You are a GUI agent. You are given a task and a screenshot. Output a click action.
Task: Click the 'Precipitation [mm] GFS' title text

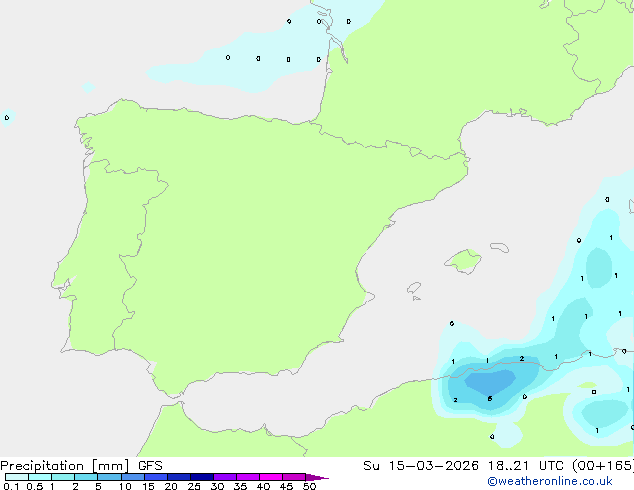(81, 466)
